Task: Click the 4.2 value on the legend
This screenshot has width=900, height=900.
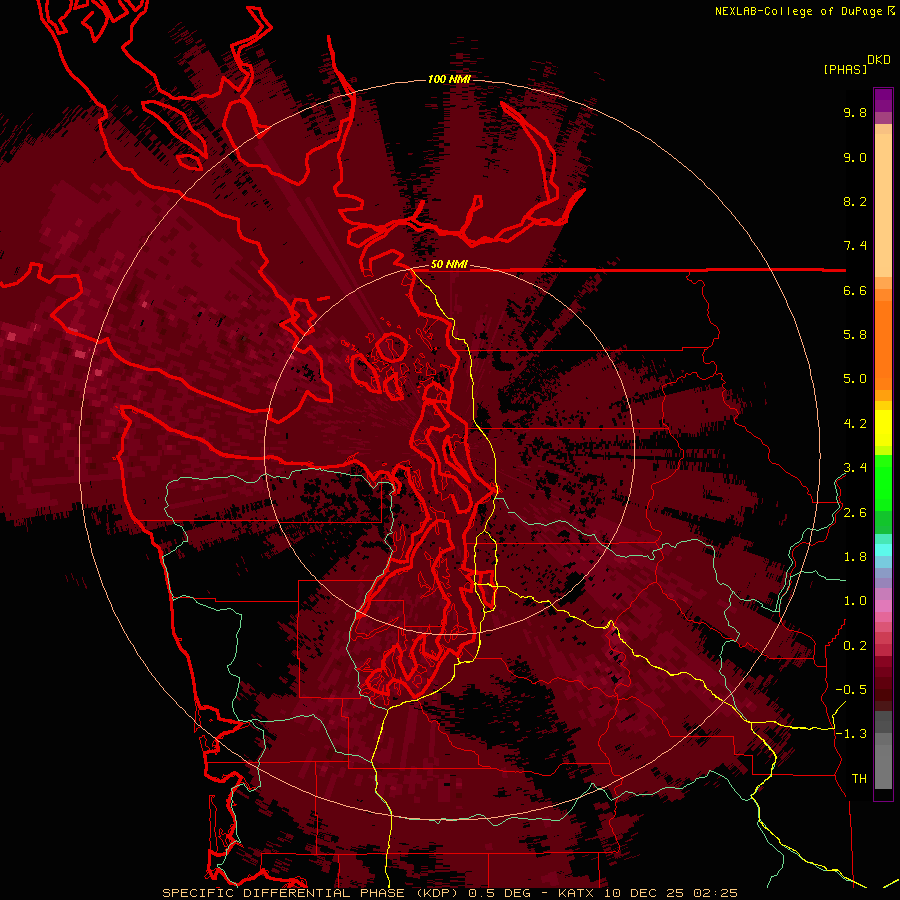Action: [855, 424]
